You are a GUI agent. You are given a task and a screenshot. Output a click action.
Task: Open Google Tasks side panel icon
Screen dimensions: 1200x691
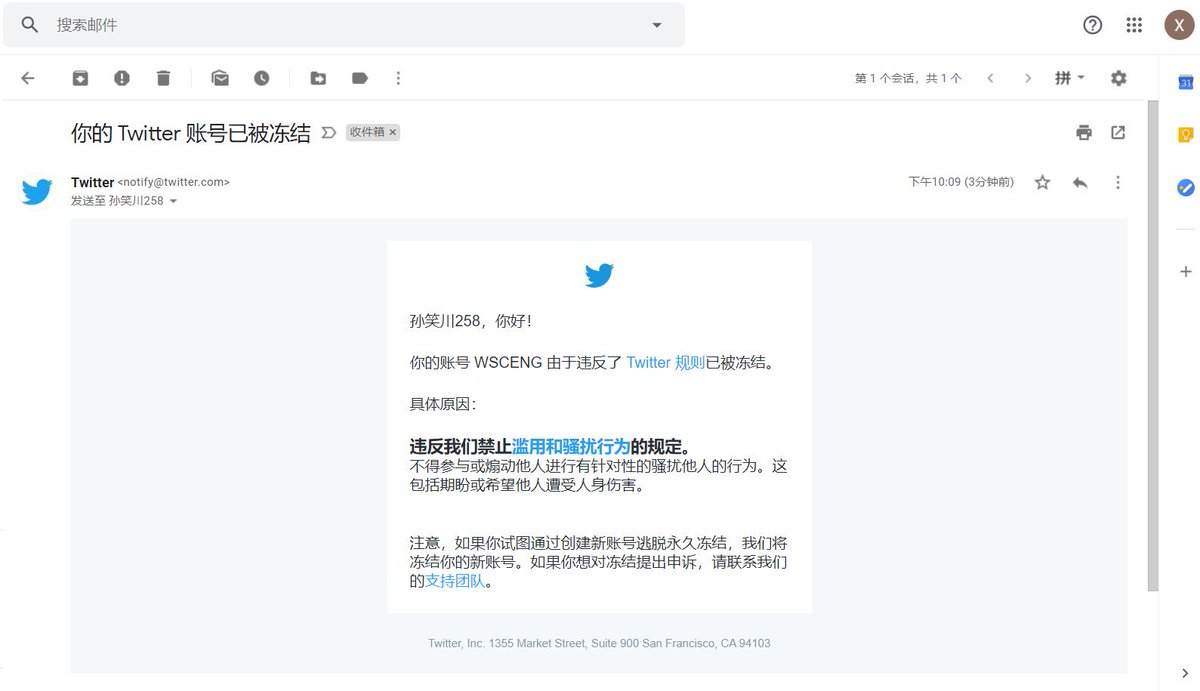tap(1185, 187)
